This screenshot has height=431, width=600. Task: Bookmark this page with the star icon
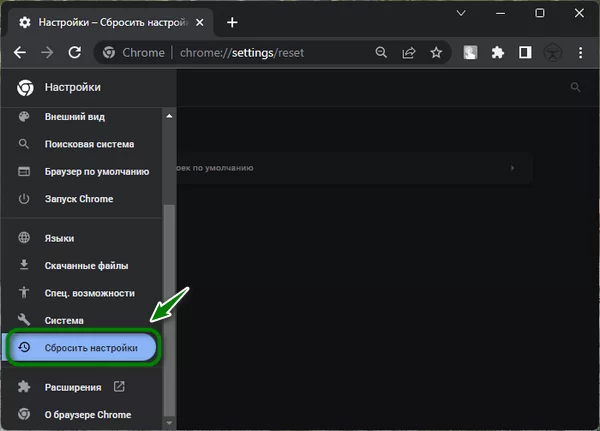pos(436,53)
